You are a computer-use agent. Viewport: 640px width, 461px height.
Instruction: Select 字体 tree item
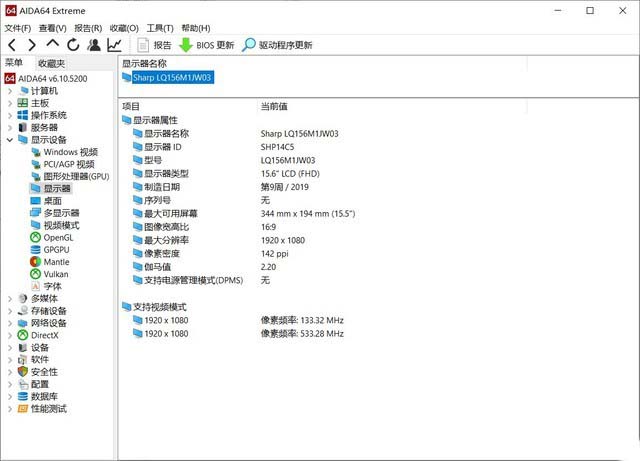(52, 286)
